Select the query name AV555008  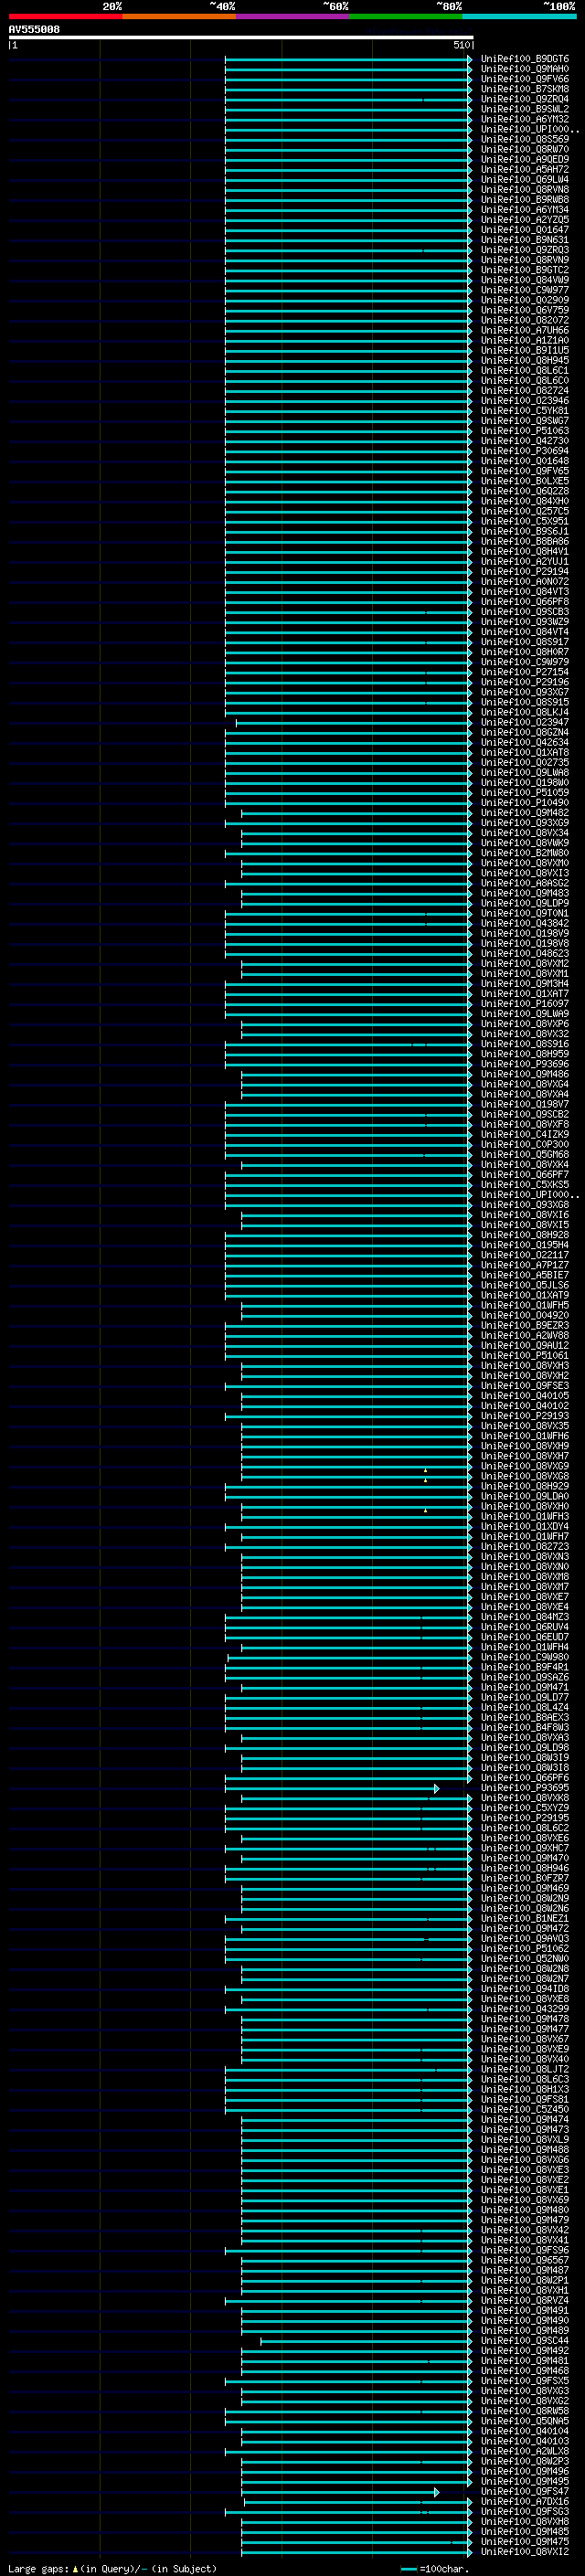pos(34,30)
